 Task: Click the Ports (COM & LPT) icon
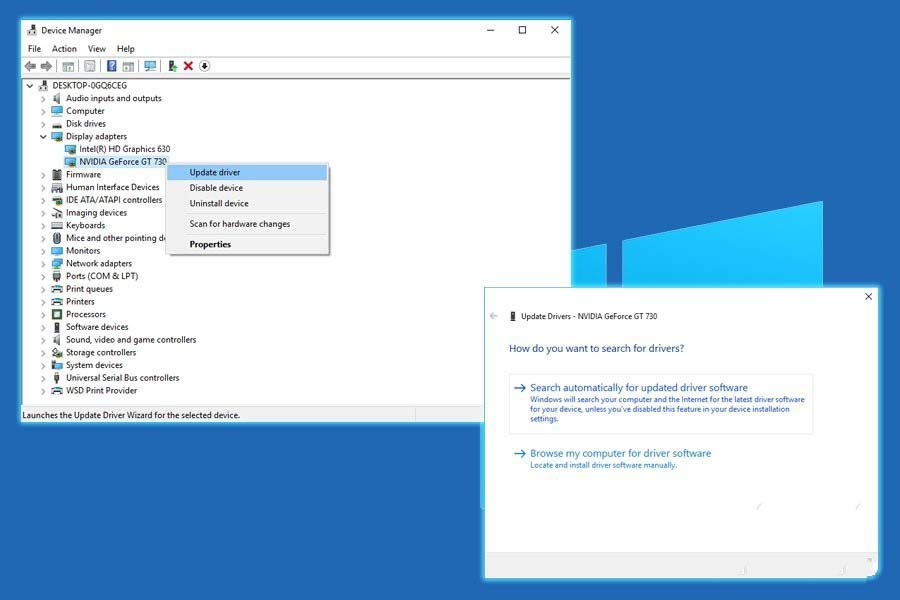57,276
